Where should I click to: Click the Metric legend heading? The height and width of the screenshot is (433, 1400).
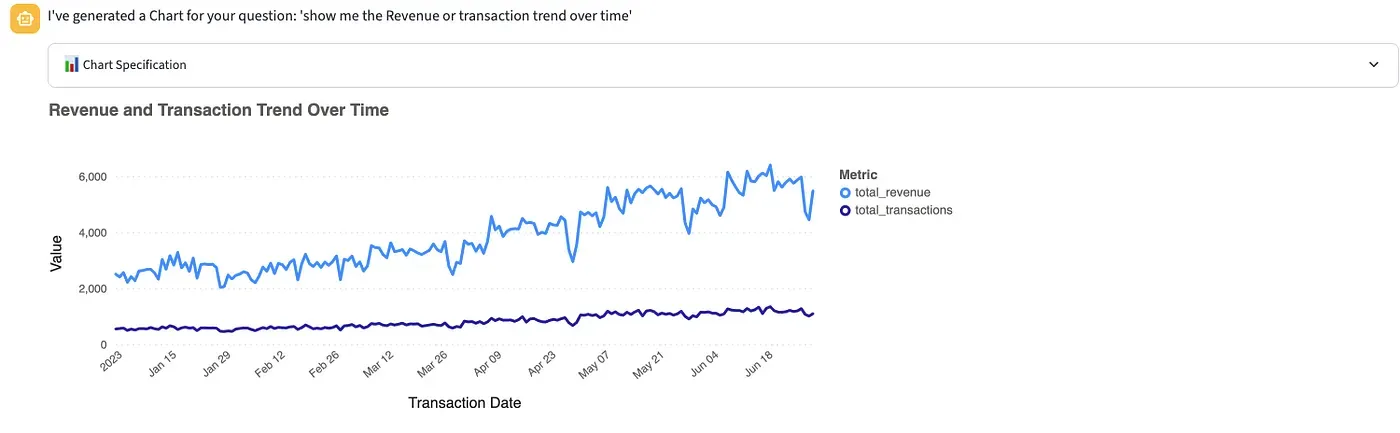[858, 175]
